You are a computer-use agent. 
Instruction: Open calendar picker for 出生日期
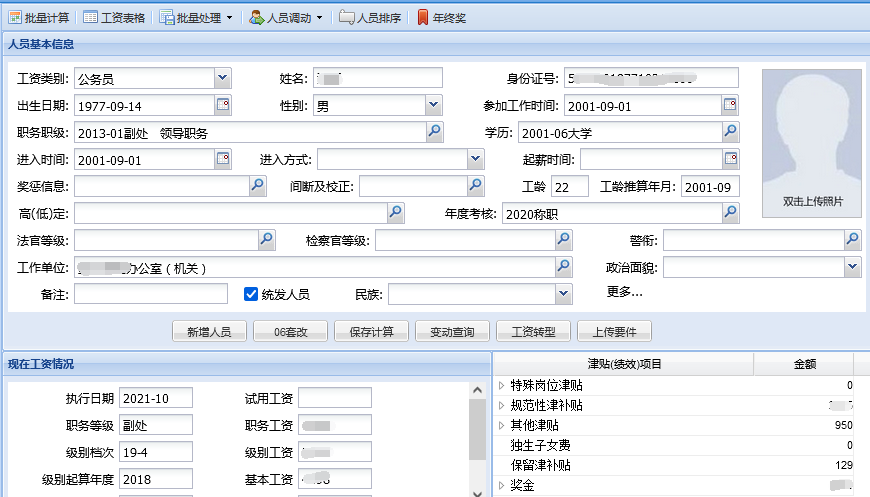pos(222,105)
